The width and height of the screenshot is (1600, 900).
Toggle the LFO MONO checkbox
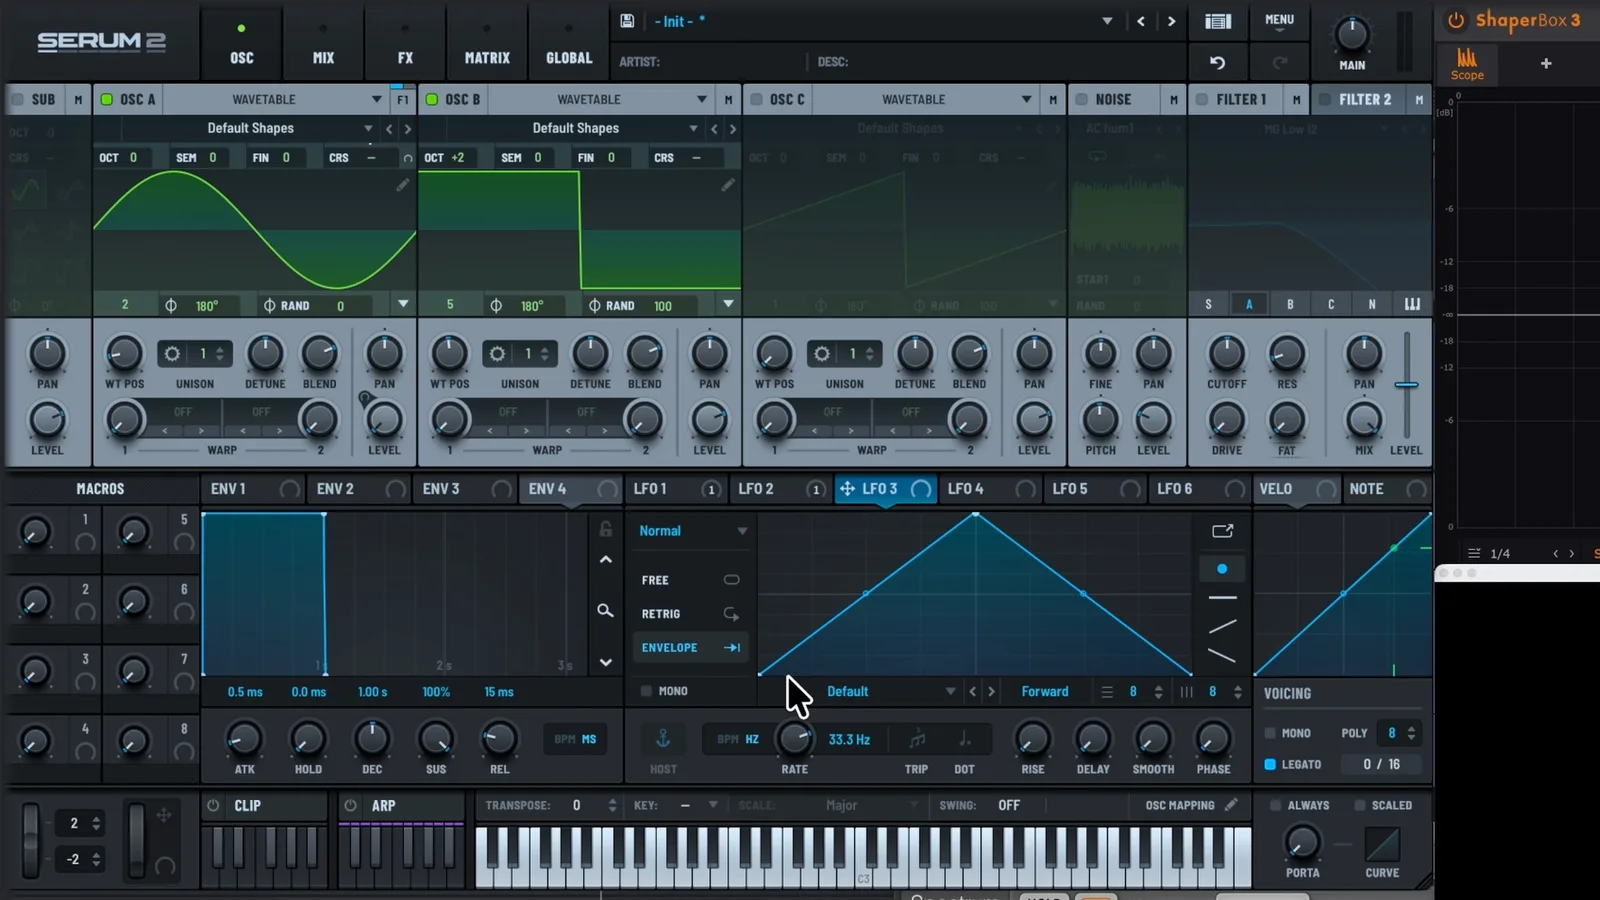pos(646,691)
